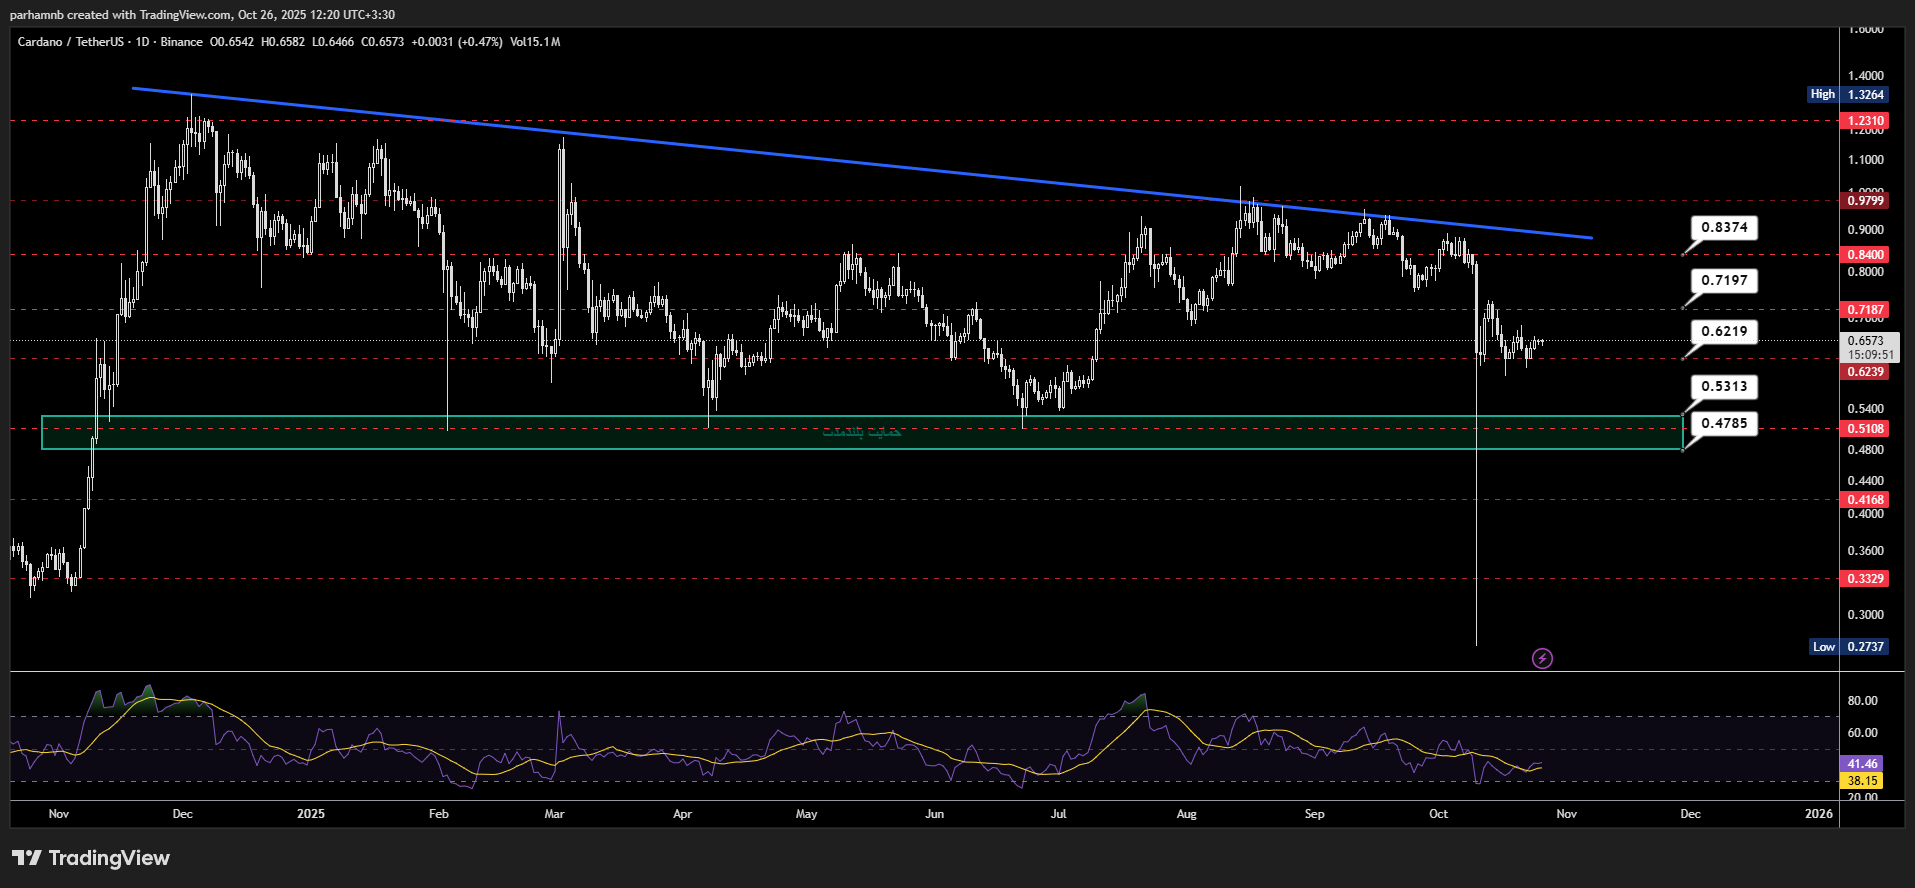Click the Oct label on time axis

pos(1438,814)
